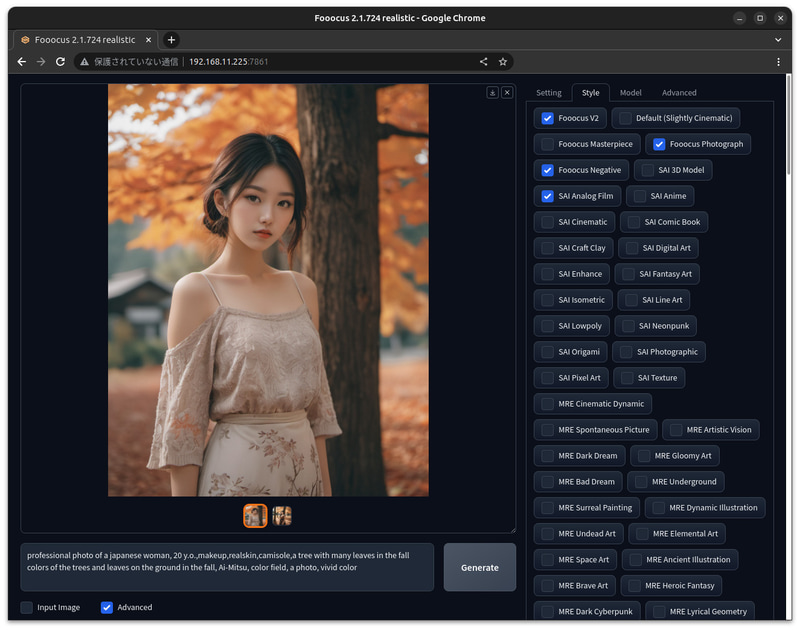
Task: Check the Input Image checkbox
Action: coord(27,607)
